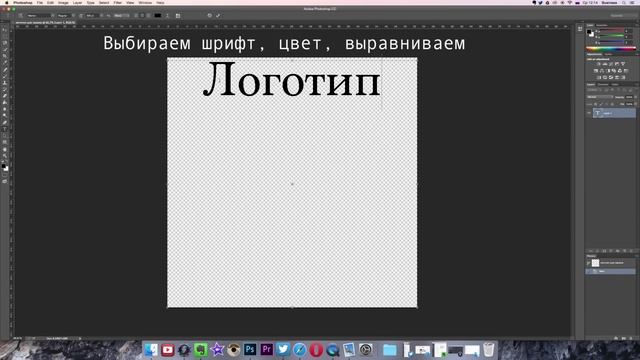Screen dimensions: 640x360
Task: Click the Apple menu icon
Action: pyautogui.click(x=7, y=2)
